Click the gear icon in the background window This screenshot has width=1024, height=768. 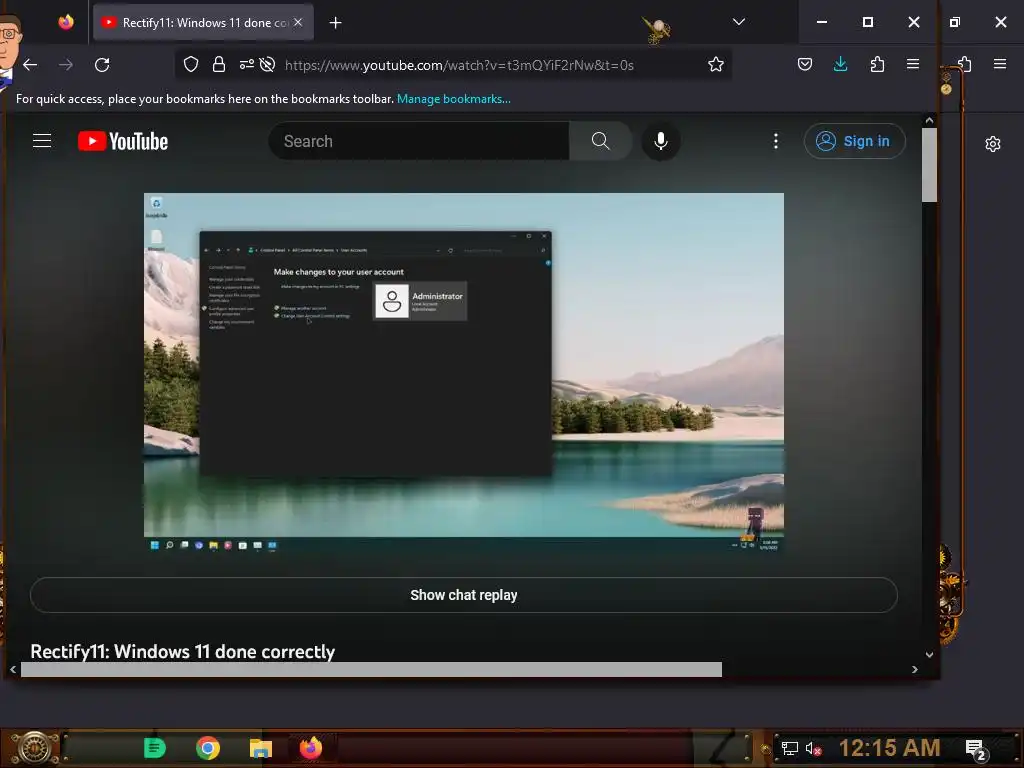click(993, 144)
